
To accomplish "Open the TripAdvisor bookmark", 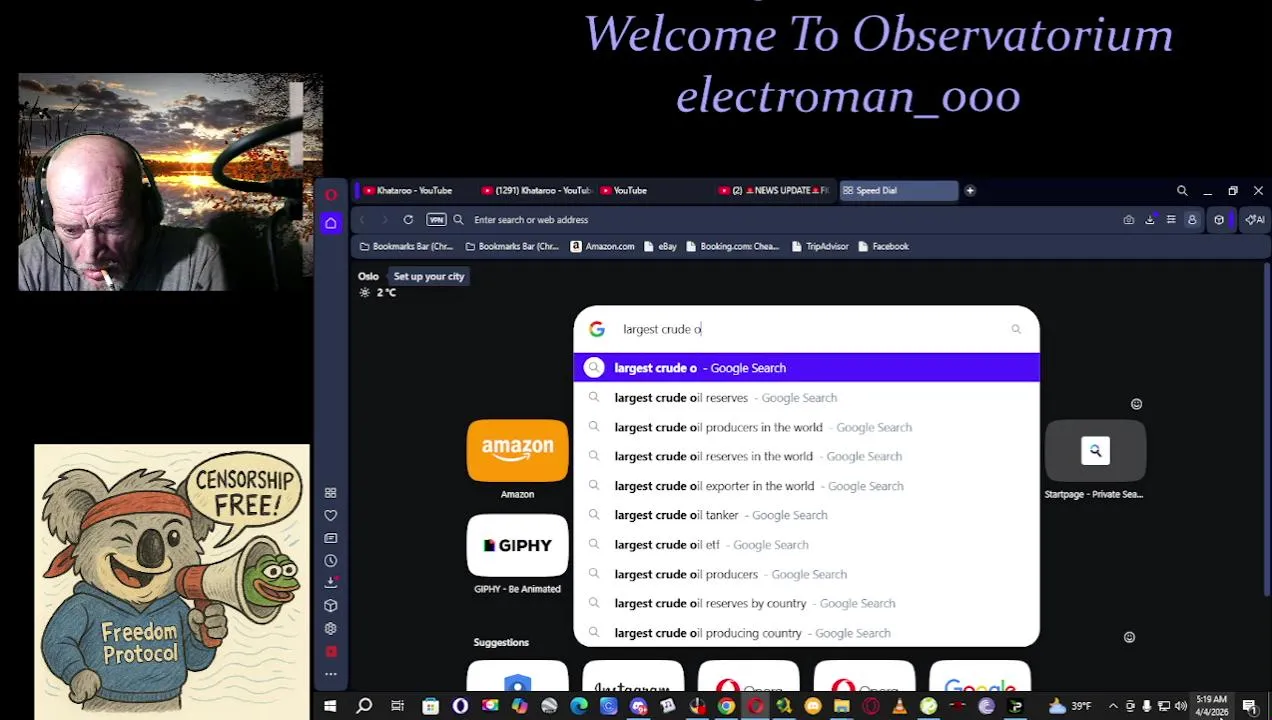I will click(x=820, y=246).
